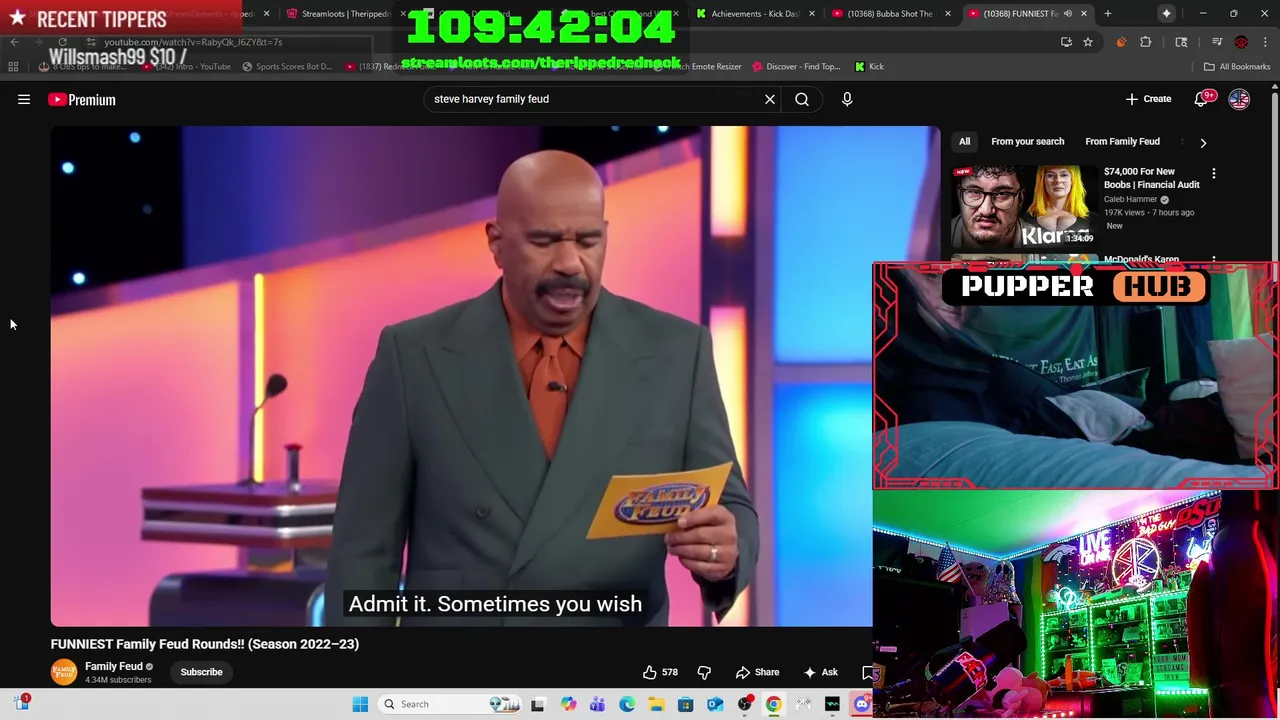
Task: Start voice search with microphone
Action: point(847,99)
